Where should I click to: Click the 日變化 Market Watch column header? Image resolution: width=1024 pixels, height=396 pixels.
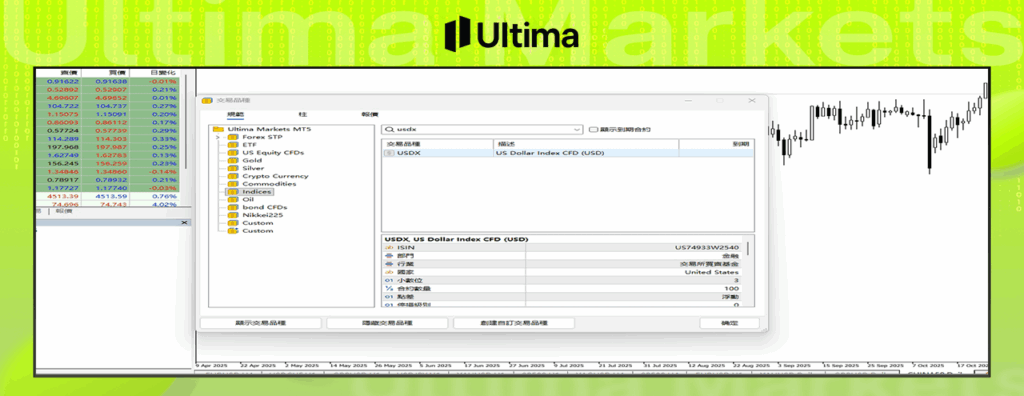[154, 73]
